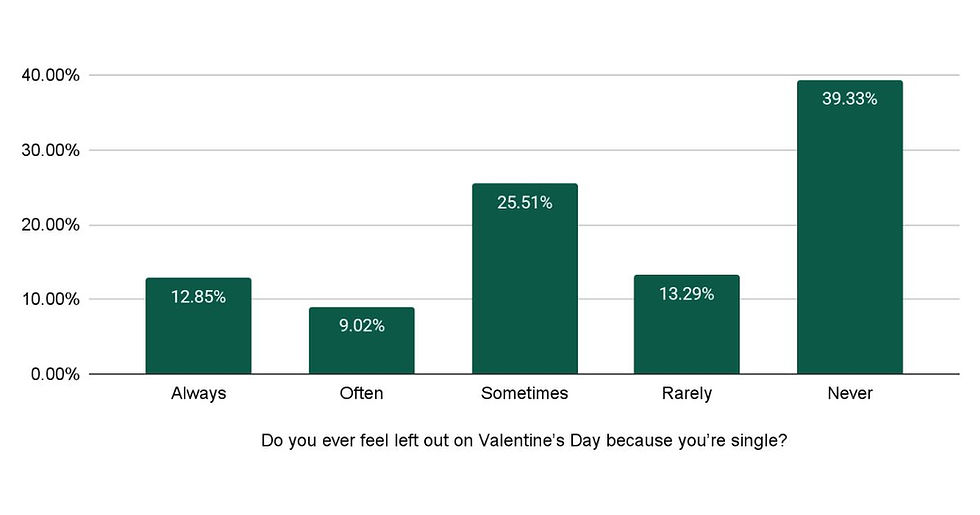
Task: Select the Often axis category label
Action: pyautogui.click(x=361, y=393)
